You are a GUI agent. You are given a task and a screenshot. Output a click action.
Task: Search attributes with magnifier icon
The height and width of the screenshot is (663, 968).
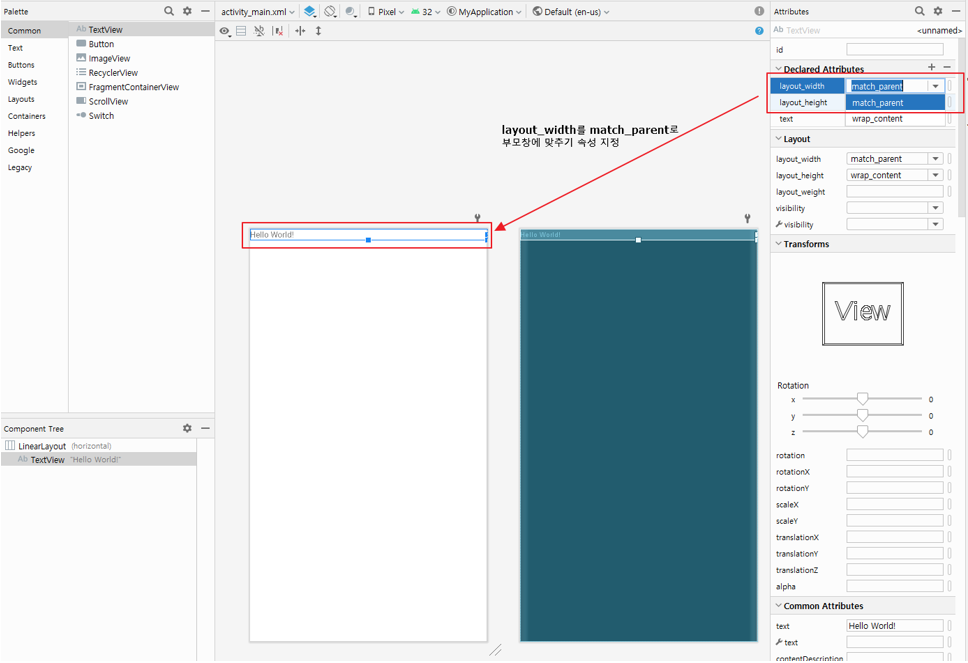920,11
